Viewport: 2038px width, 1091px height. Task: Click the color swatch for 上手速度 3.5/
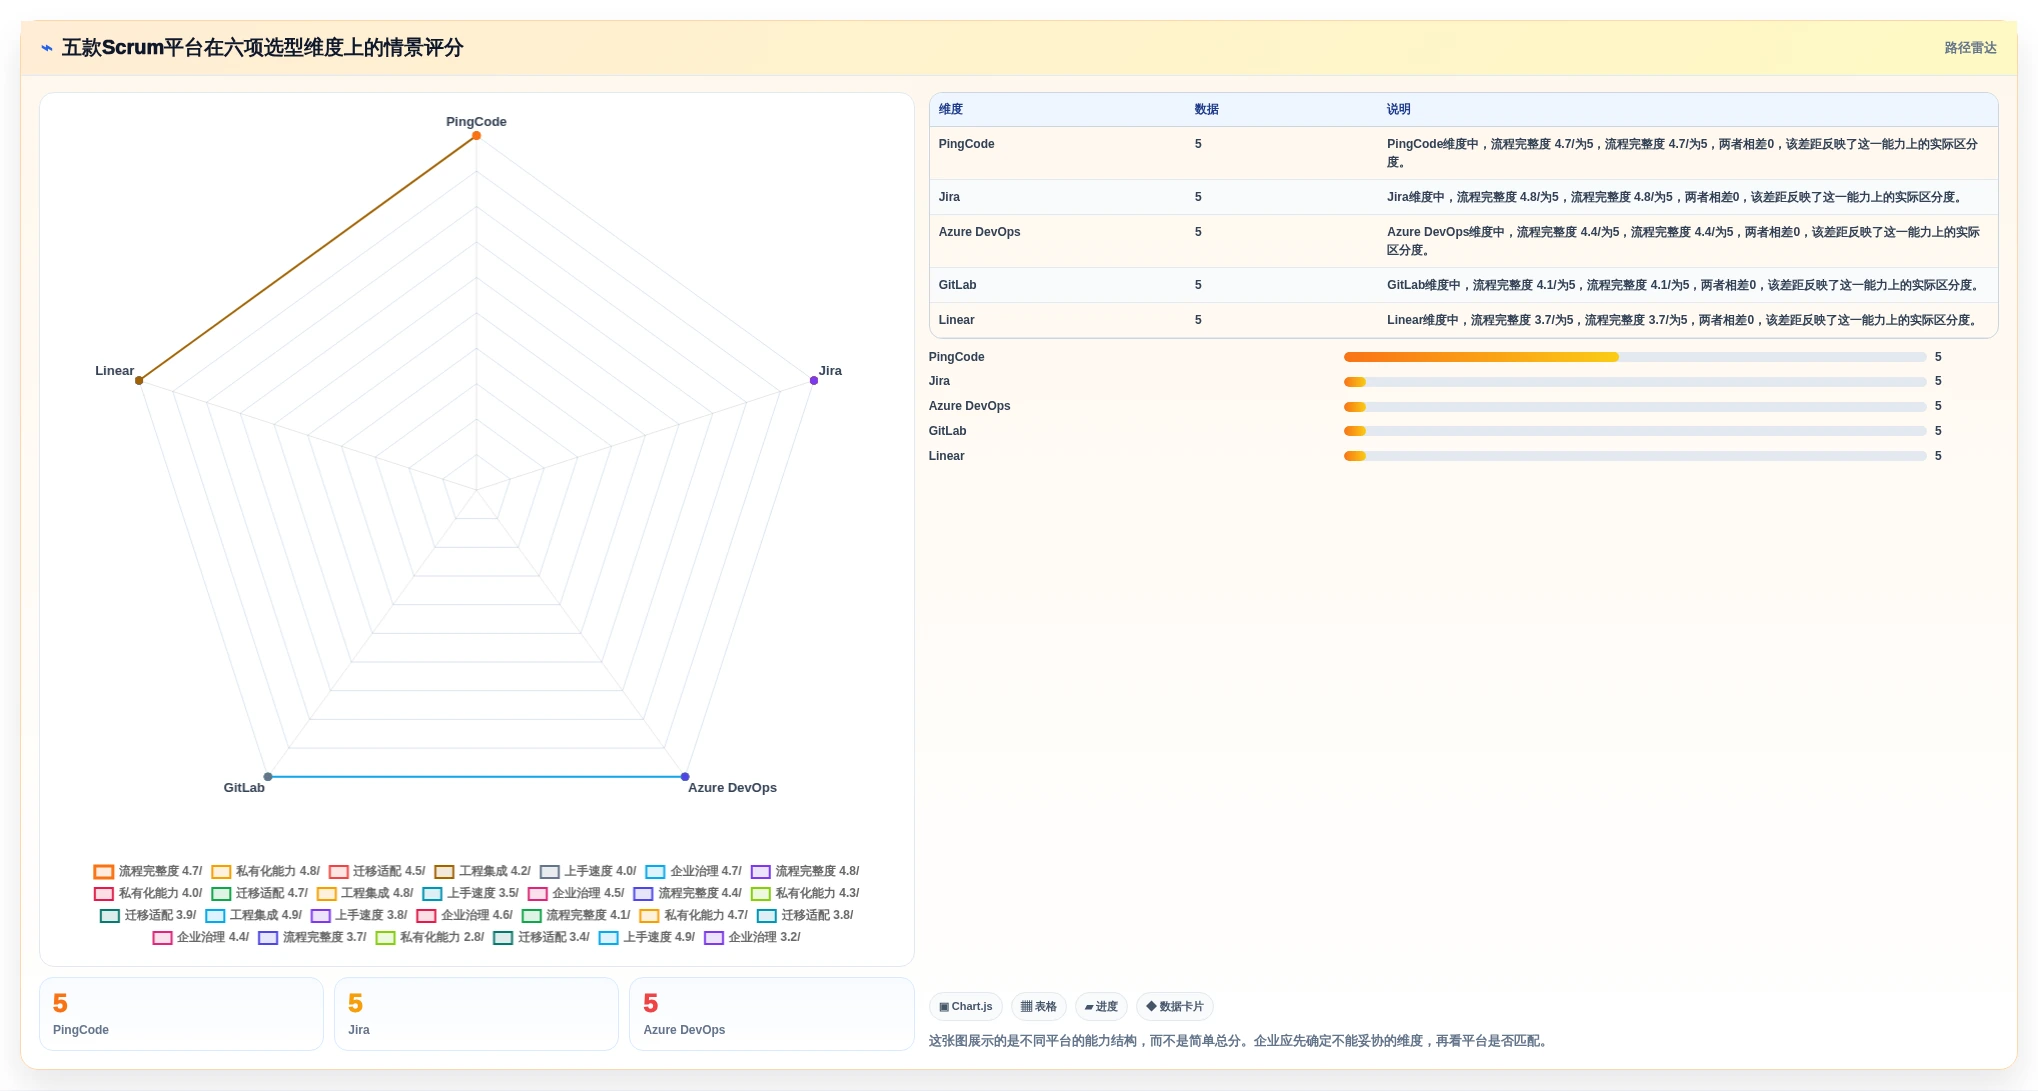point(432,893)
